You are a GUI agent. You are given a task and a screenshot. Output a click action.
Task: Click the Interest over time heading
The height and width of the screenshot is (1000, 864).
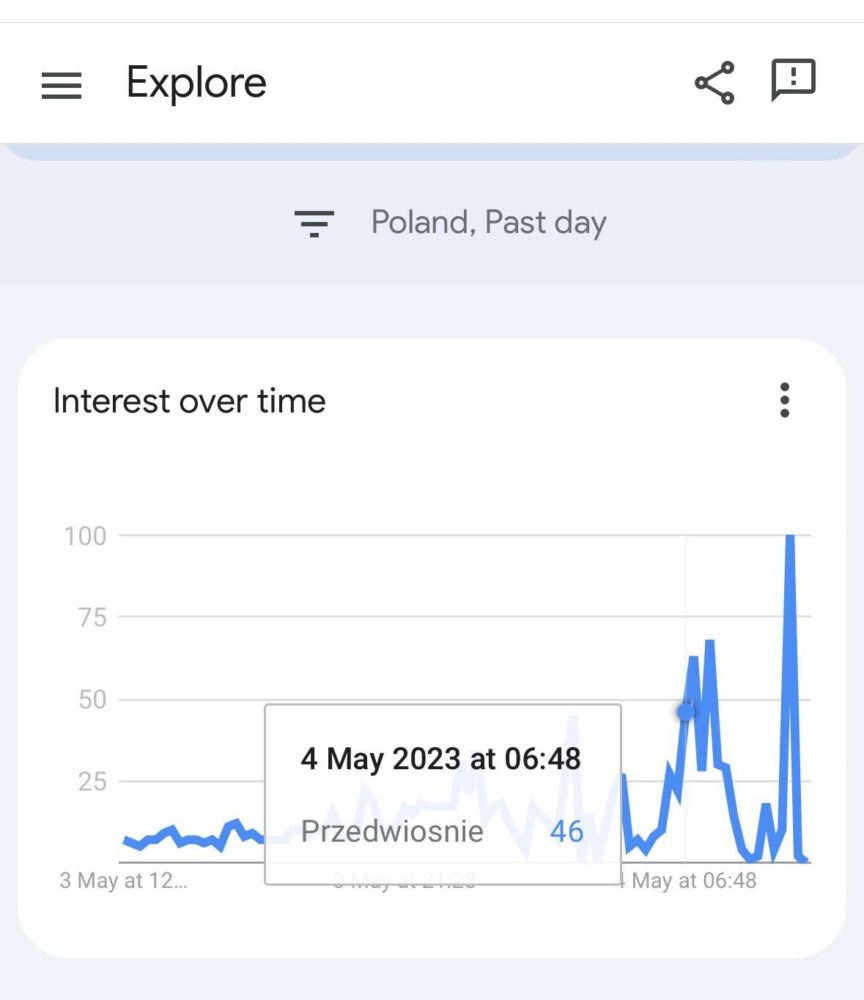pyautogui.click(x=189, y=401)
